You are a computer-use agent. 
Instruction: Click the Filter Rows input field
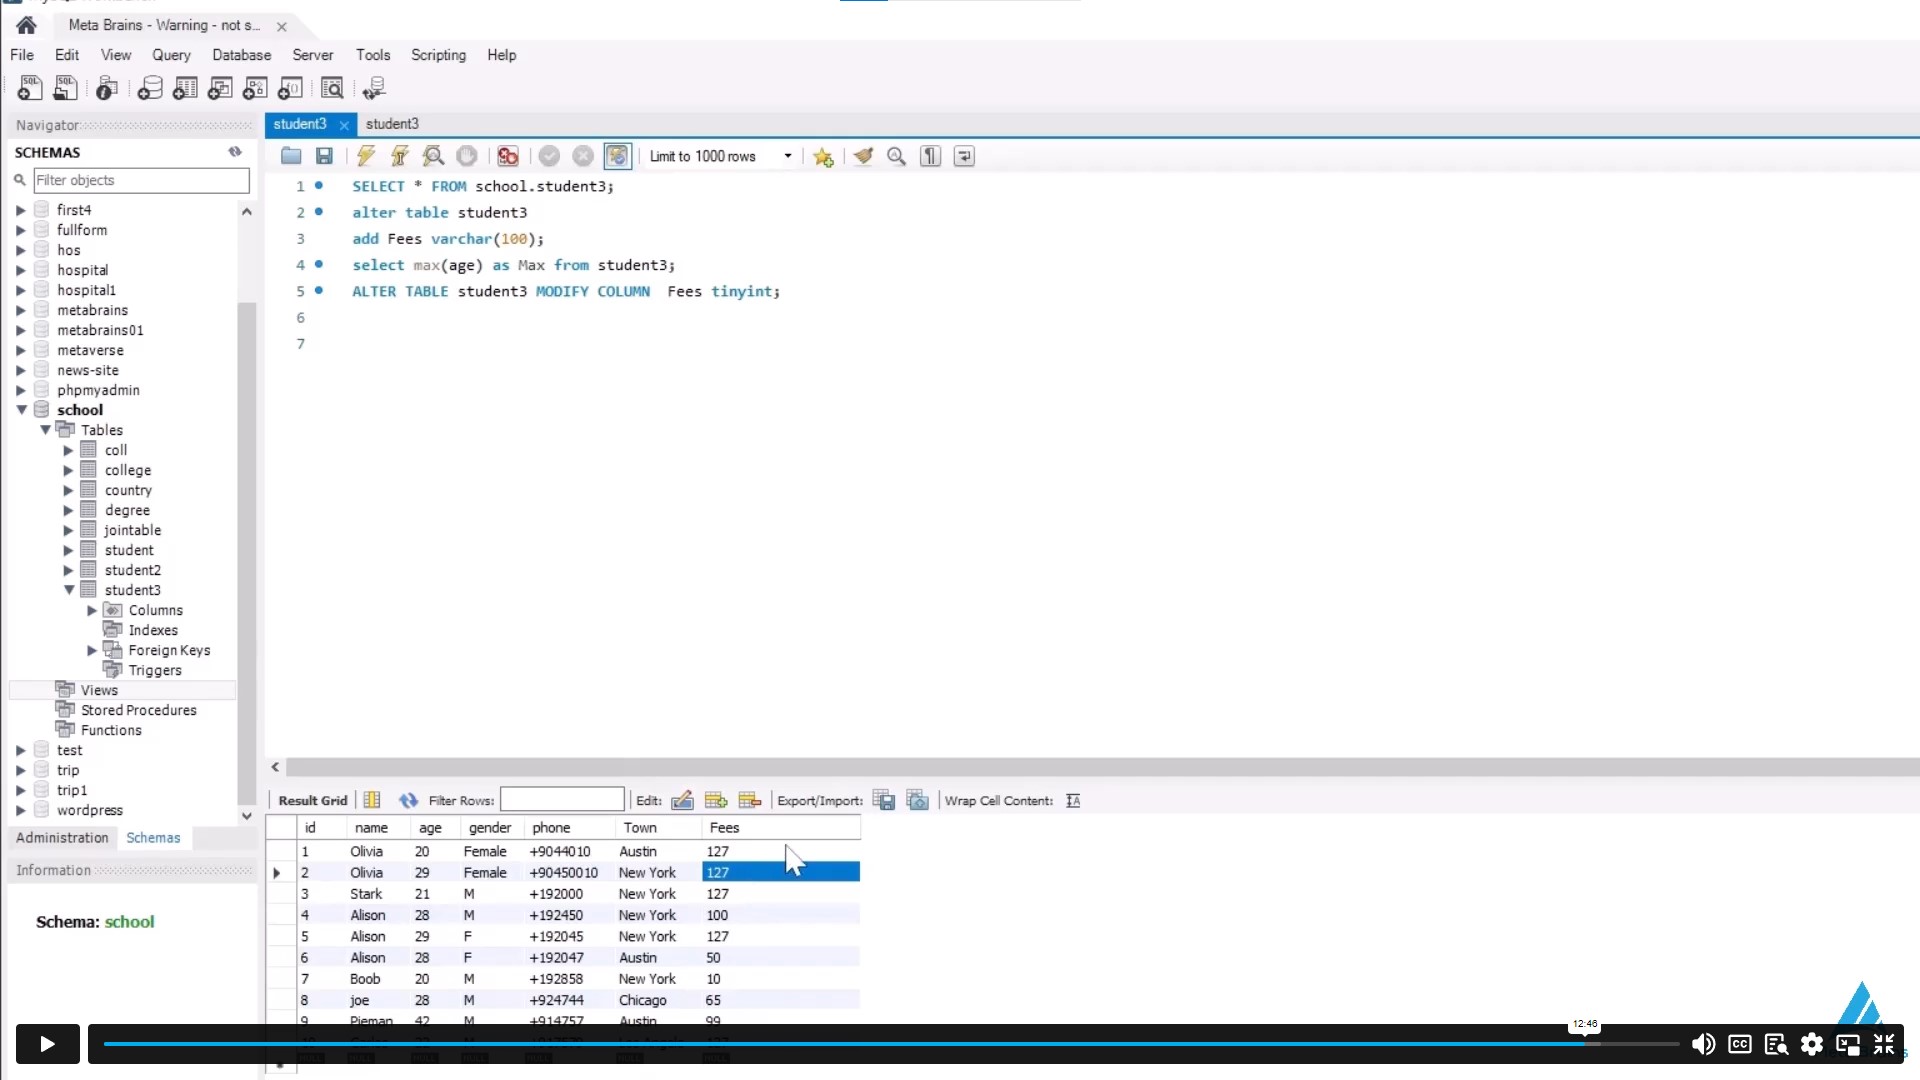(x=562, y=800)
